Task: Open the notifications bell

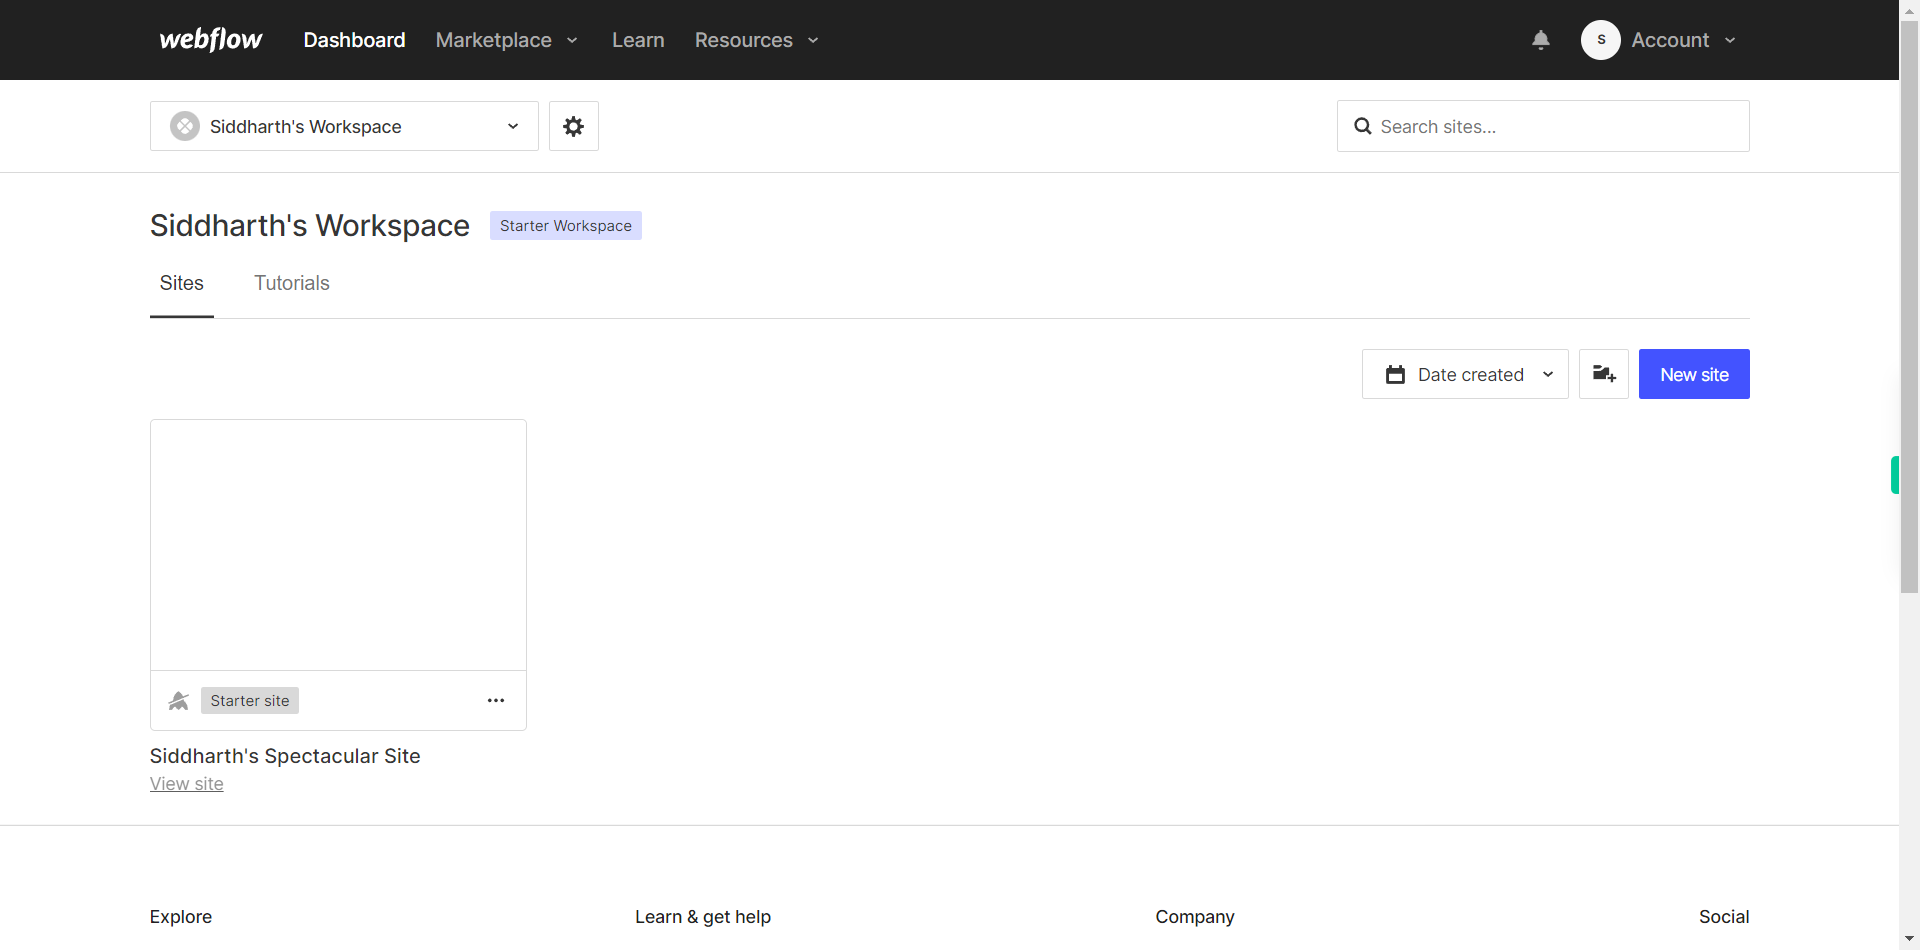Action: pos(1541,40)
